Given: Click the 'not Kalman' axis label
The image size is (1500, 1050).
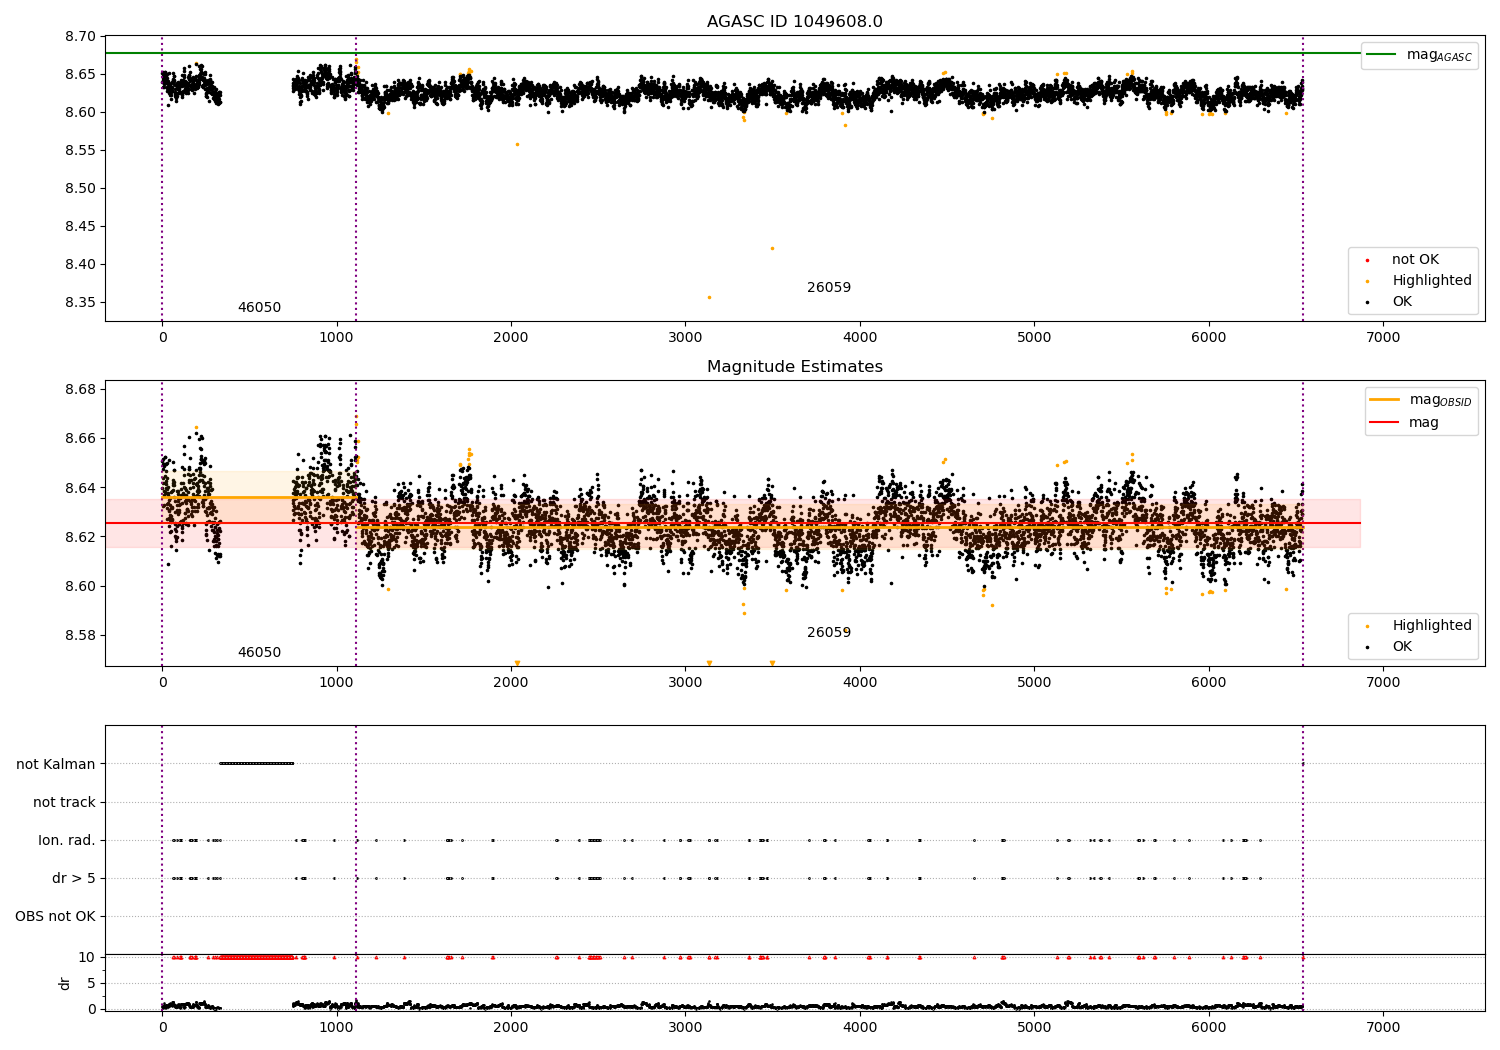Looking at the screenshot, I should point(56,764).
